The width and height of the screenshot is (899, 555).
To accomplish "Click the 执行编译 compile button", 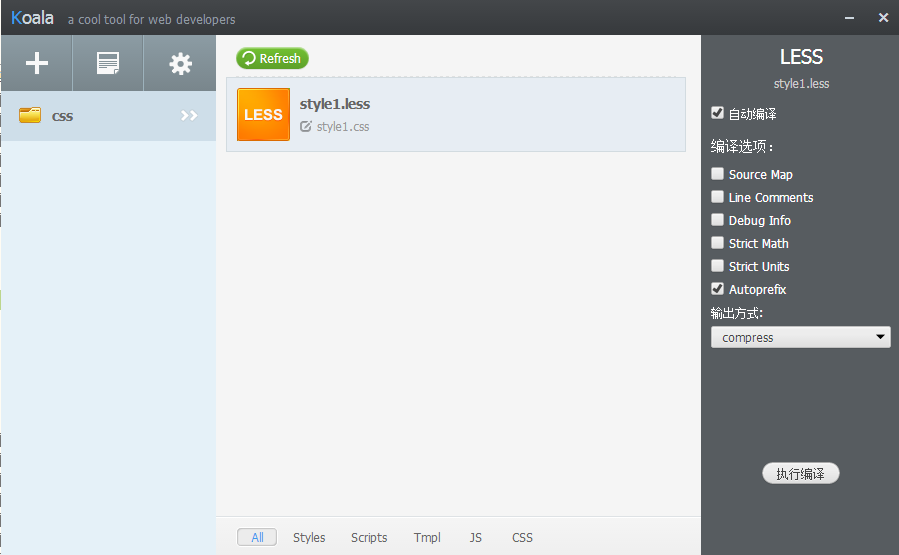I will coord(800,474).
